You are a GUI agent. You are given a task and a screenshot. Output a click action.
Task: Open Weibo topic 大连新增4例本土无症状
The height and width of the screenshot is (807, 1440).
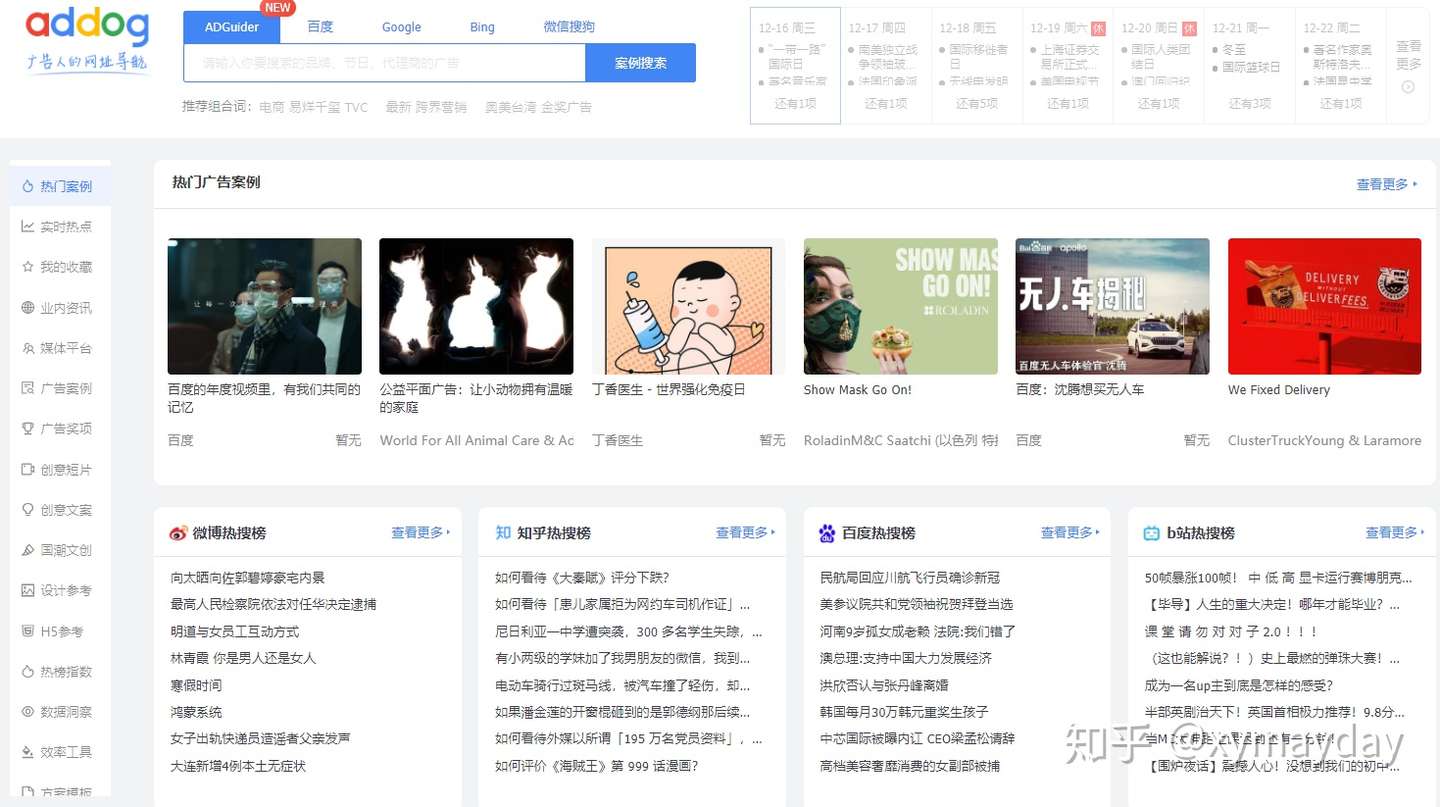click(239, 766)
